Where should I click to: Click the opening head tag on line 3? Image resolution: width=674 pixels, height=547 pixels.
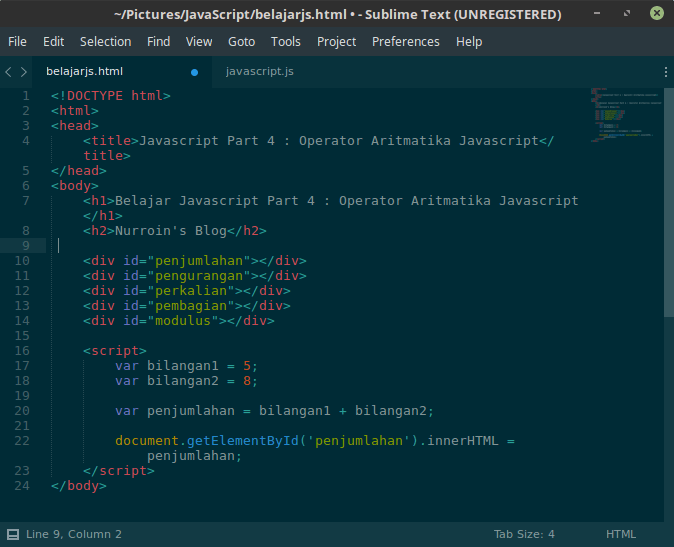click(75, 125)
